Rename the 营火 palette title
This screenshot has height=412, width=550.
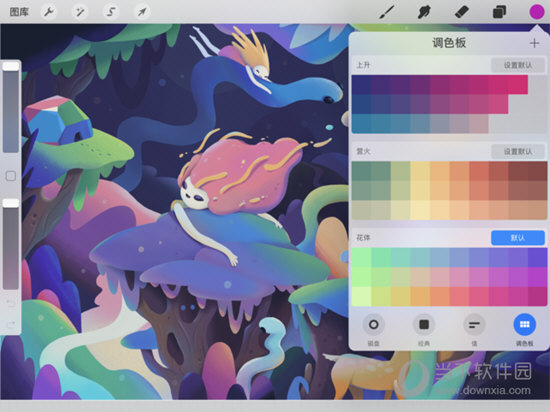coord(363,151)
